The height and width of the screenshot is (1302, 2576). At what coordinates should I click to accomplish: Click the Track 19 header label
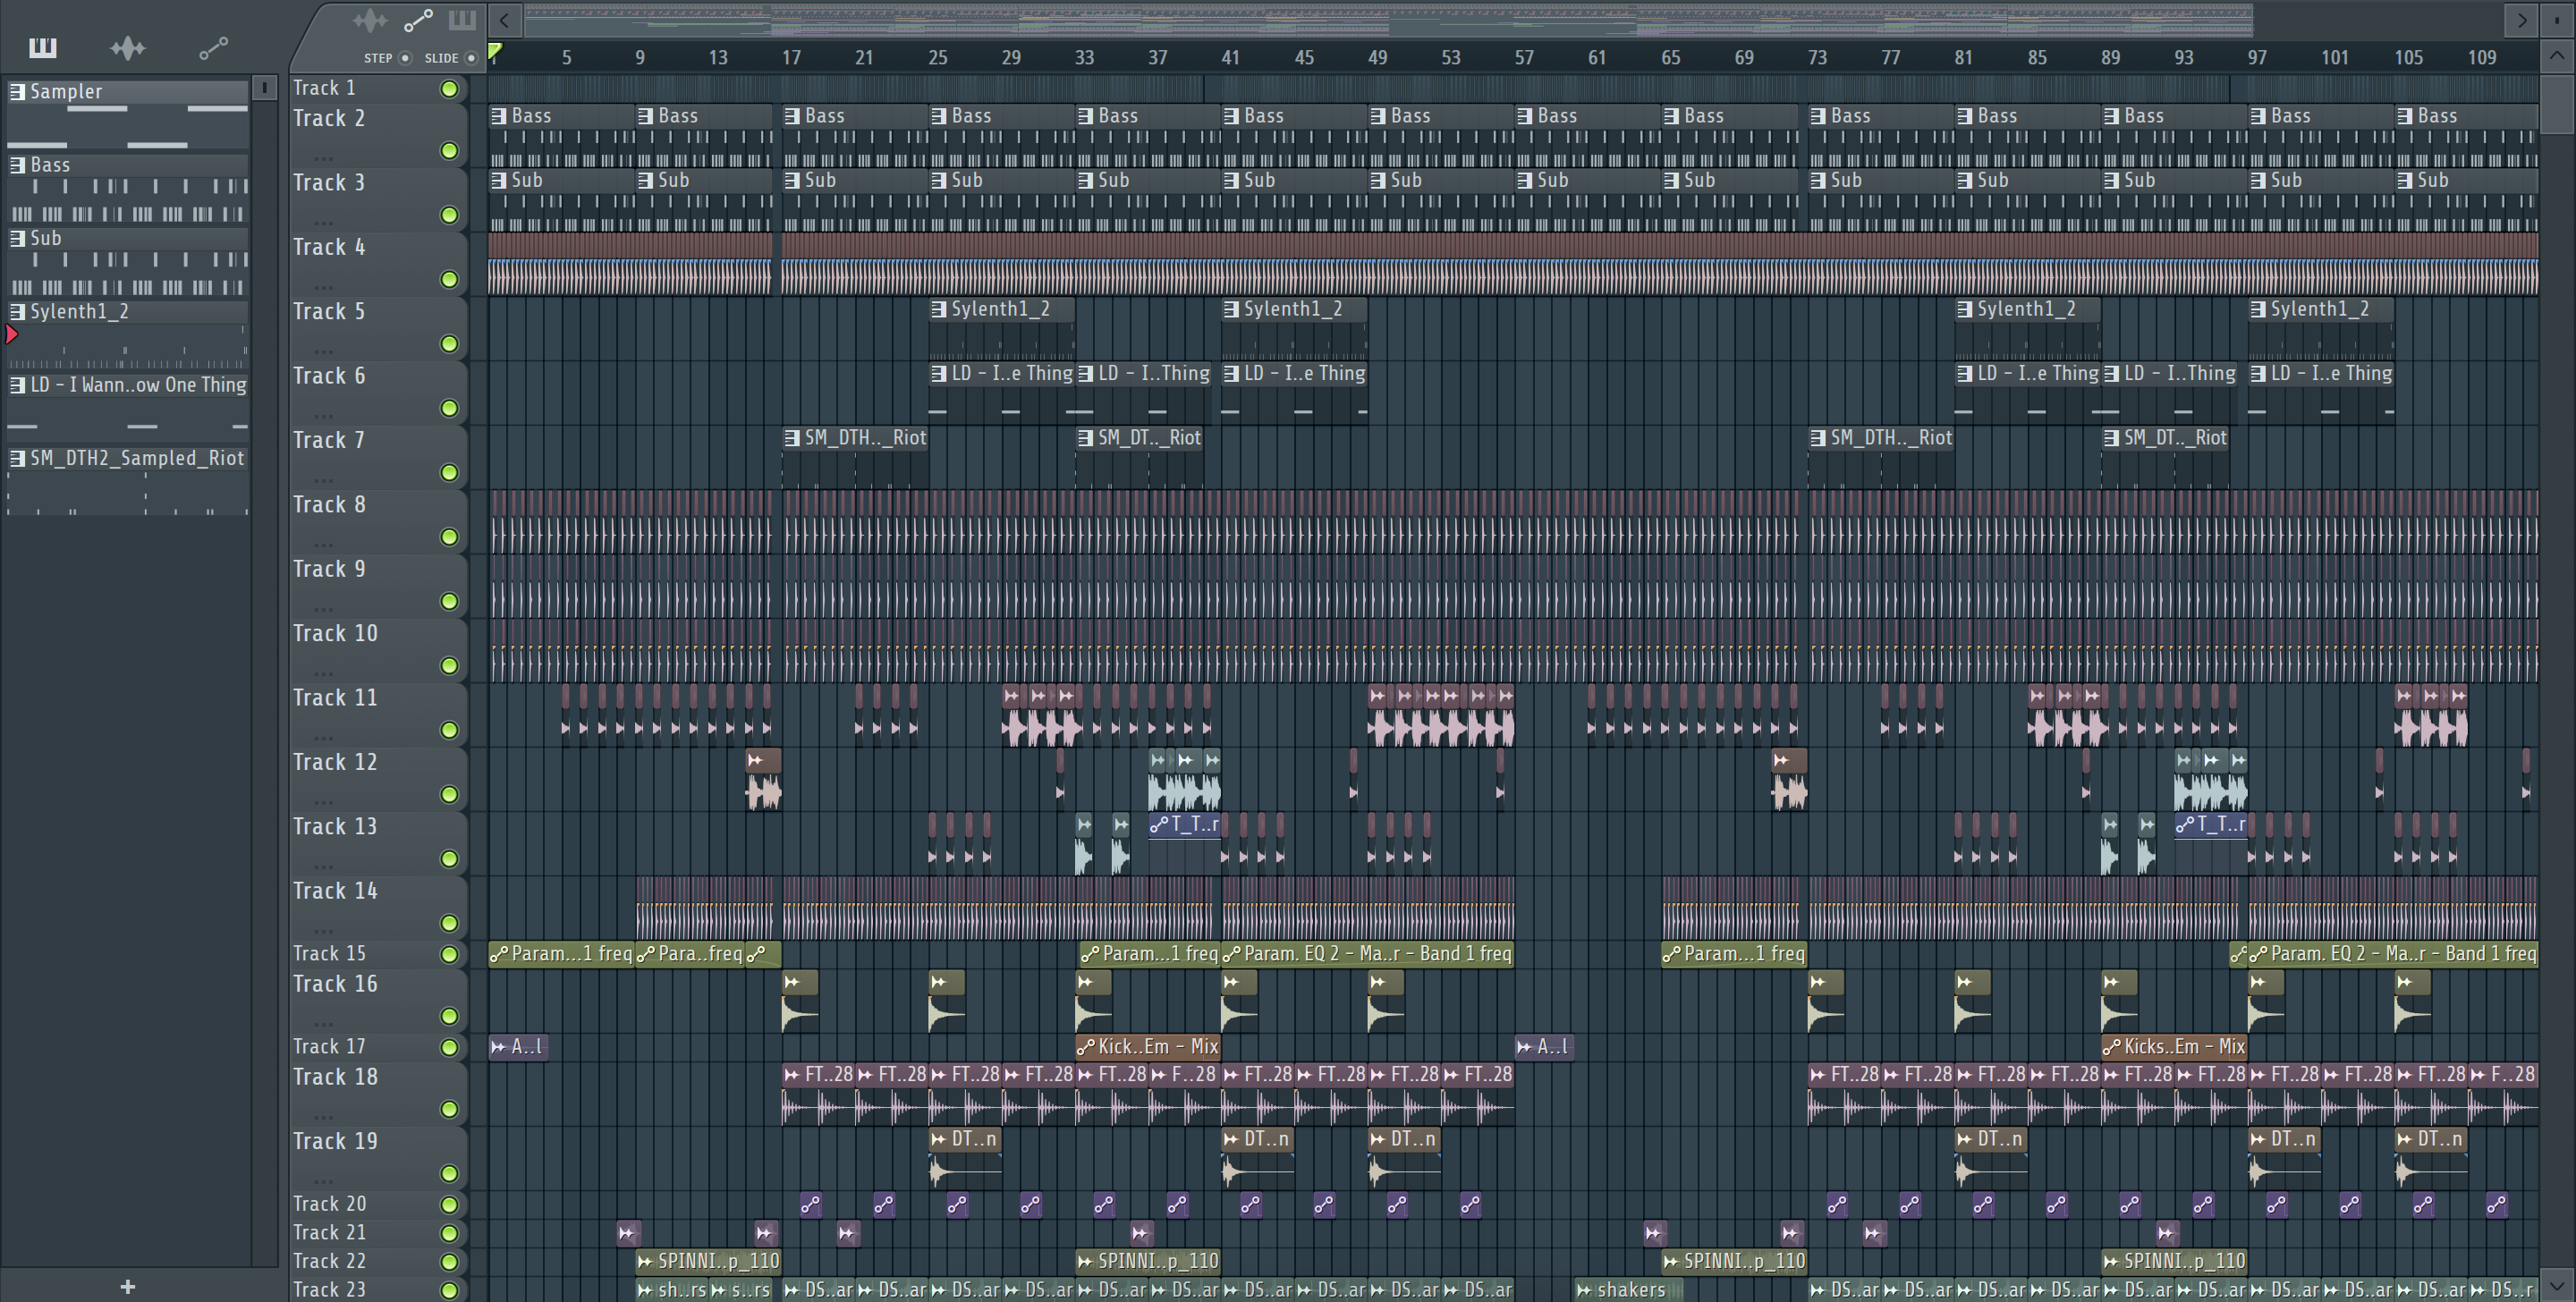335,1141
